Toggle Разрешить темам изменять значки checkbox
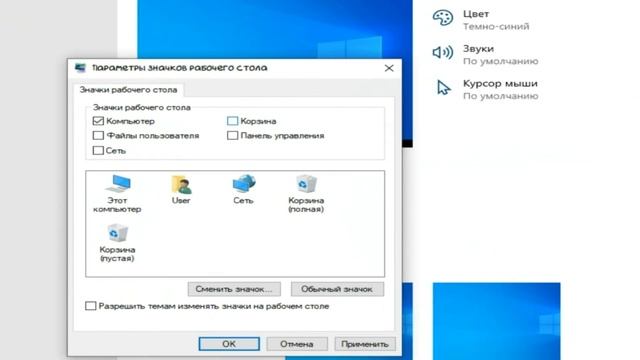The width and height of the screenshot is (640, 360). pos(91,306)
